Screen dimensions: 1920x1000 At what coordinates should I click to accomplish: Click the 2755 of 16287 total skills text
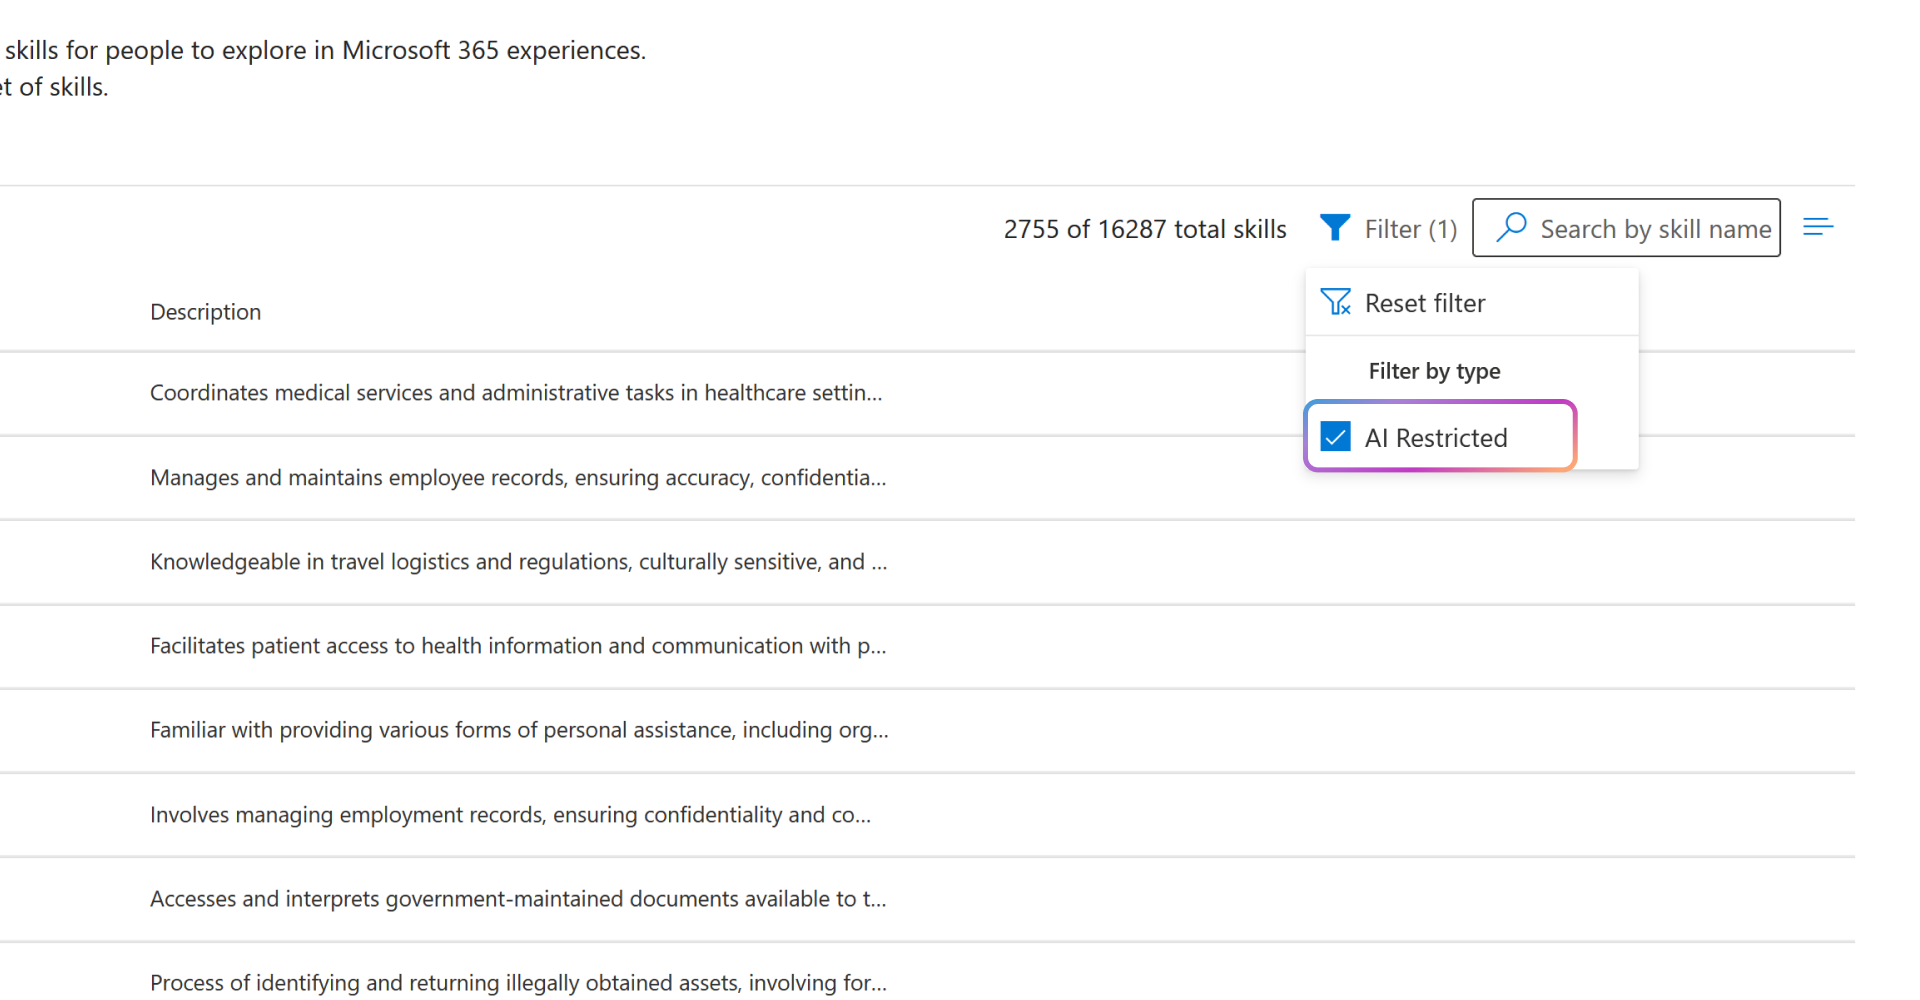[1145, 229]
